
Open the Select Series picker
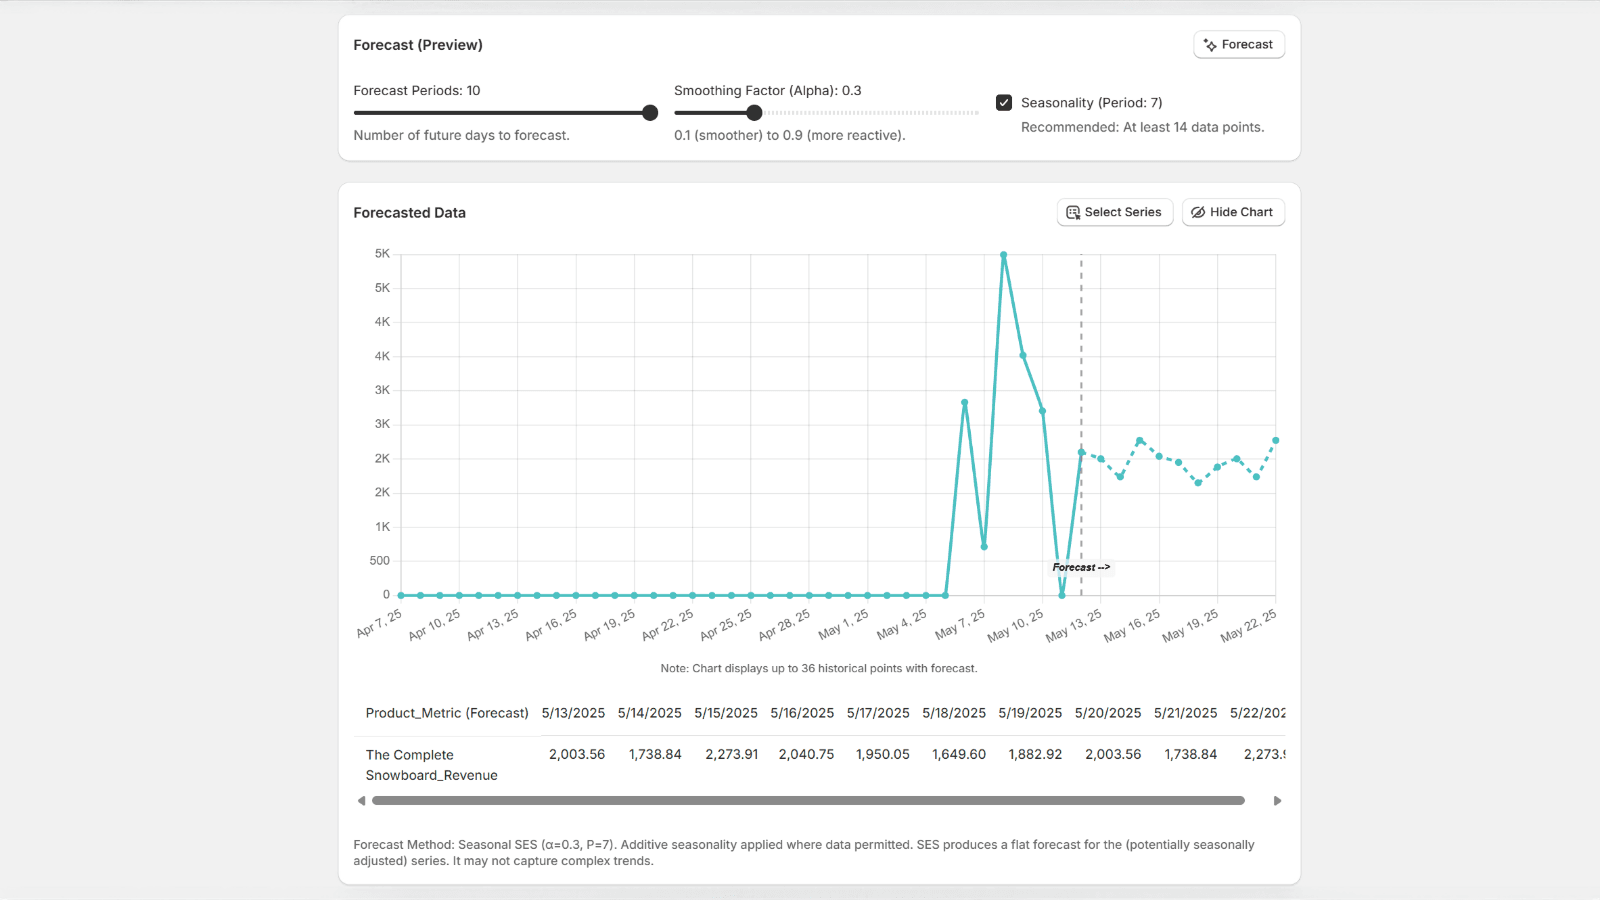[1114, 212]
